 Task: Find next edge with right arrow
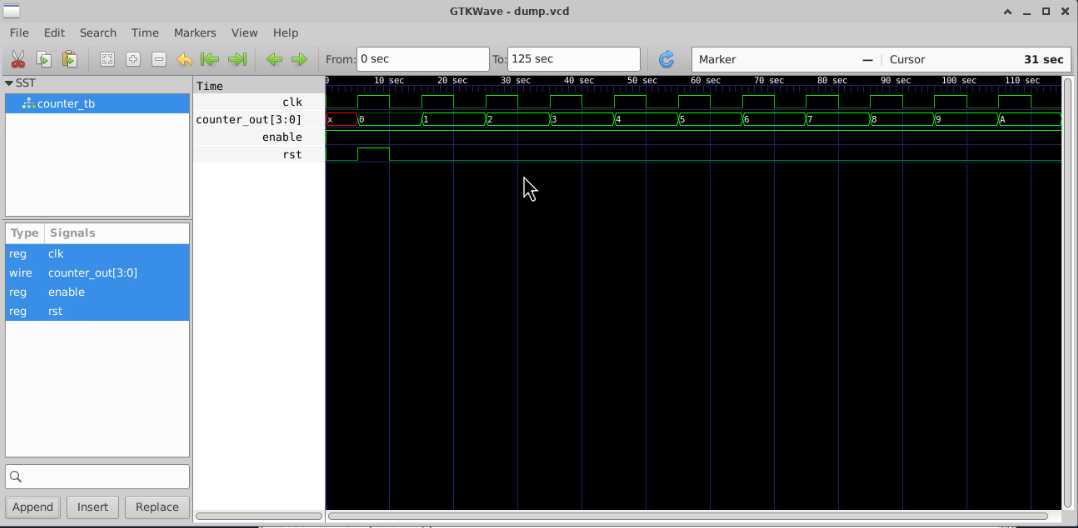(x=299, y=60)
